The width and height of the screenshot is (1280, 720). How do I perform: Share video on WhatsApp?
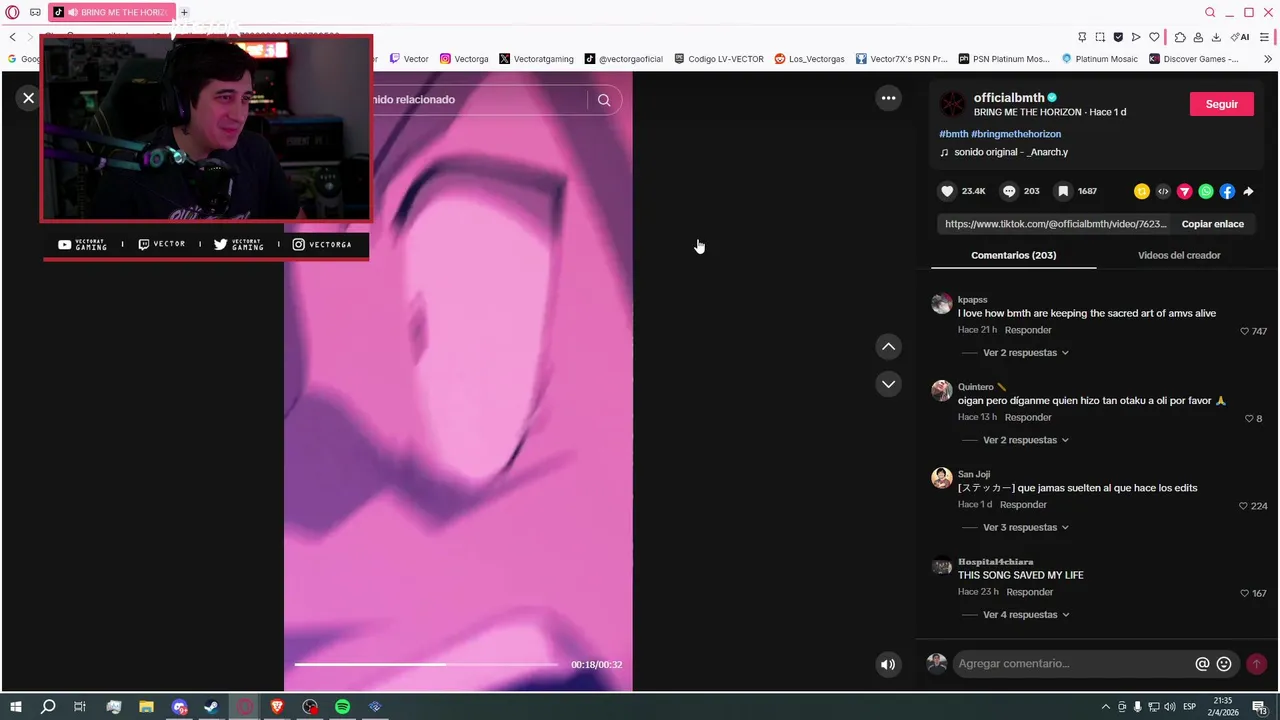pos(1206,191)
